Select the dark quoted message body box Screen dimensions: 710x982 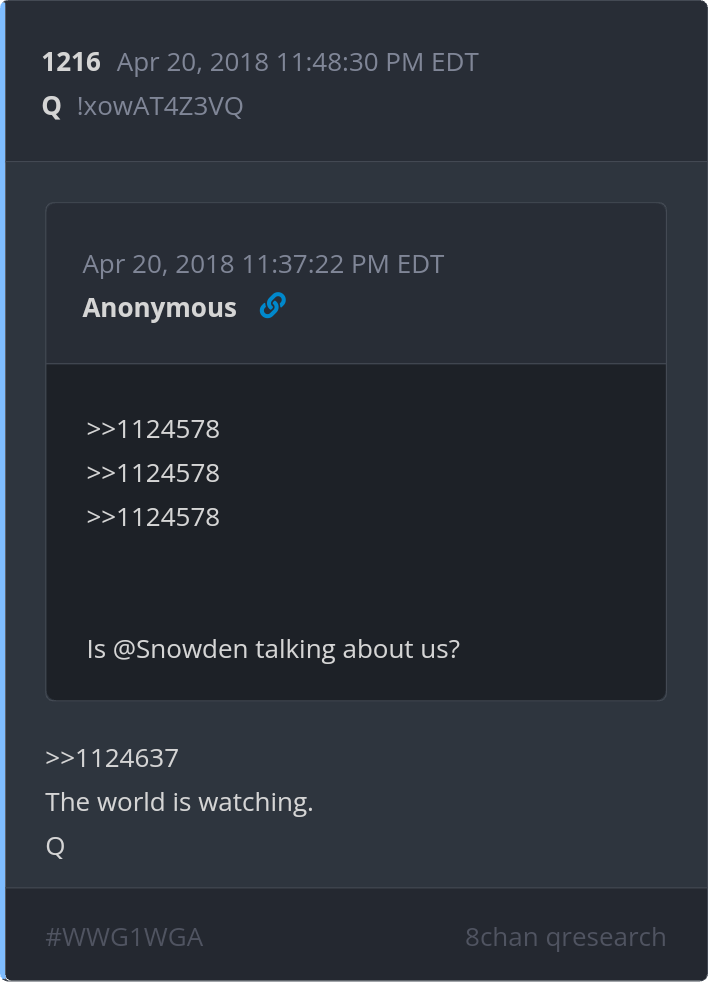pyautogui.click(x=356, y=532)
